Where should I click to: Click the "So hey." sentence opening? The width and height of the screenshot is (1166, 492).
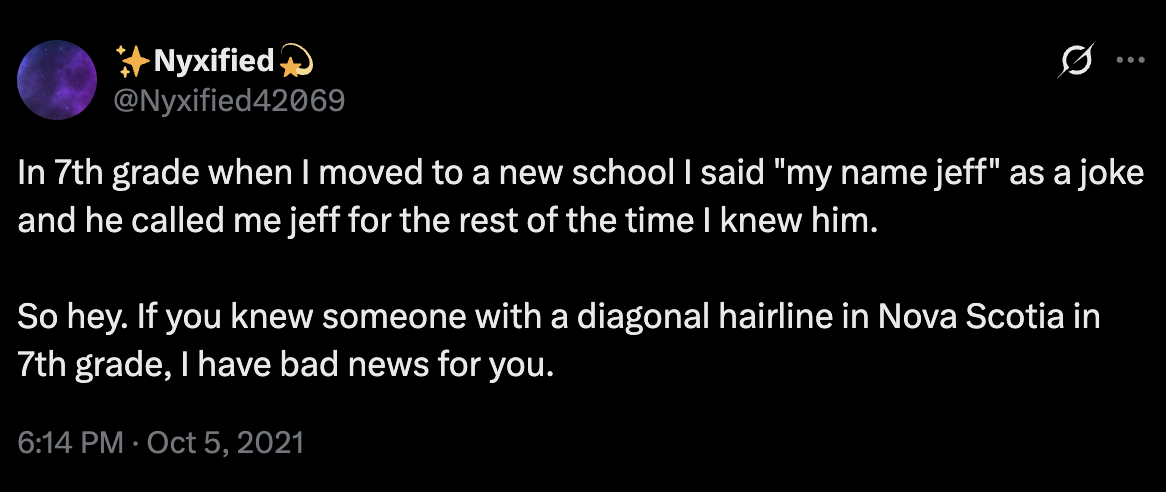coord(62,319)
